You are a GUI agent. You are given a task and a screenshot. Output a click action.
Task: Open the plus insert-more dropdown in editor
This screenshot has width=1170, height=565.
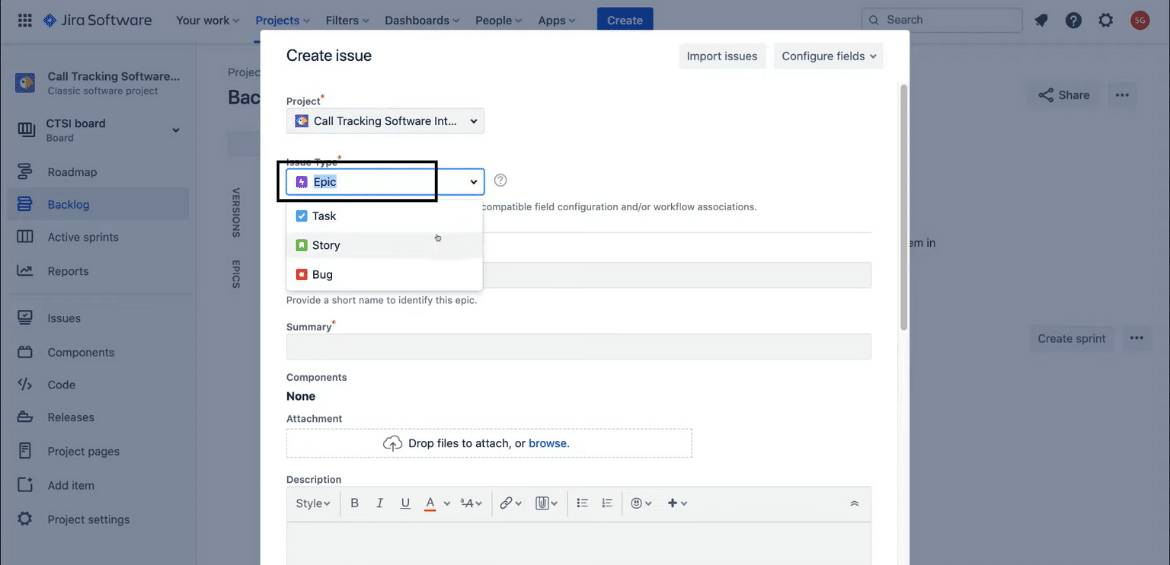(677, 503)
